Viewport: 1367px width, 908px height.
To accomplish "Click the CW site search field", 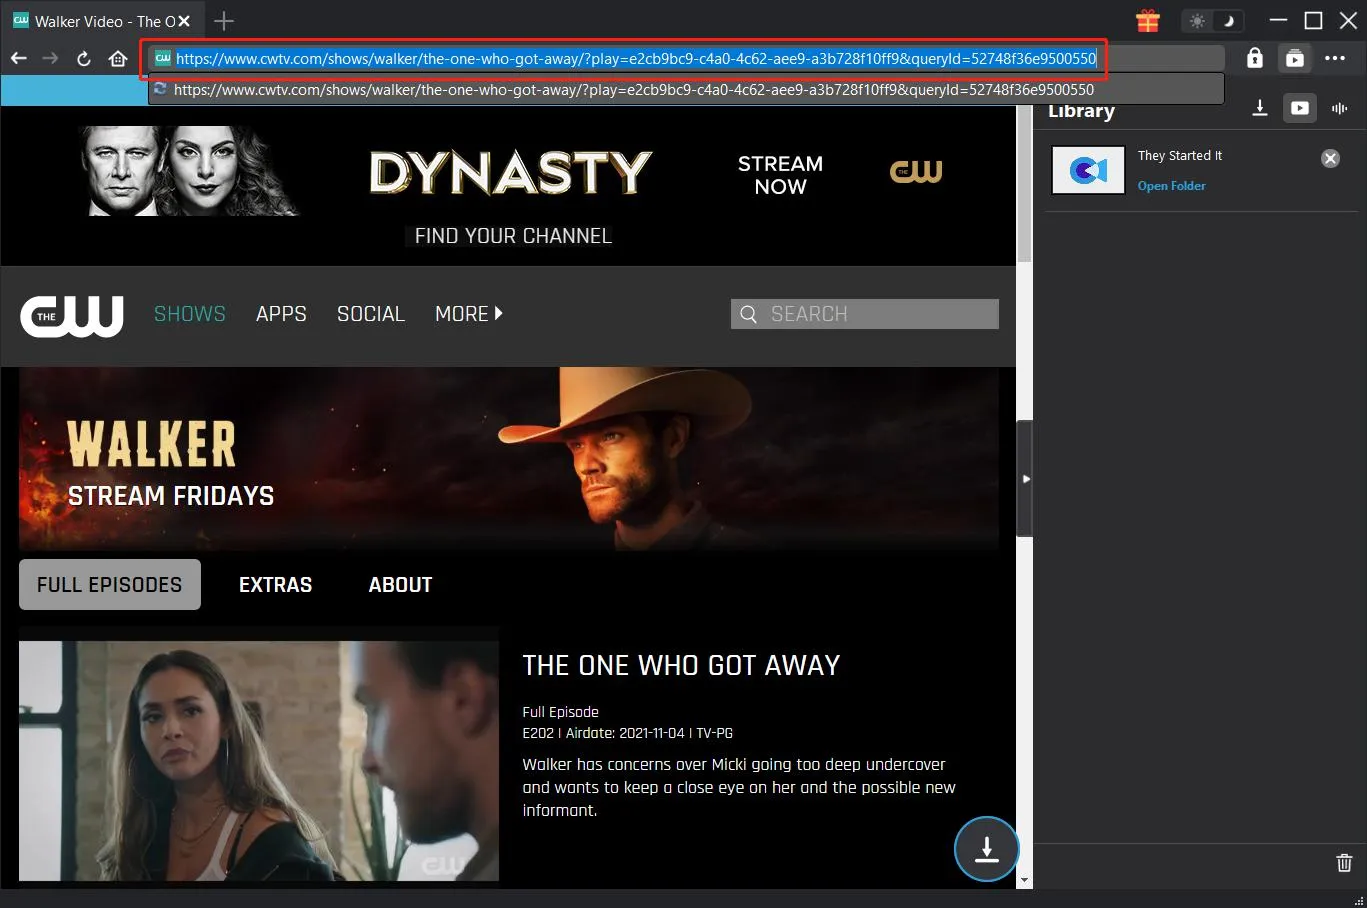I will click(x=864, y=313).
